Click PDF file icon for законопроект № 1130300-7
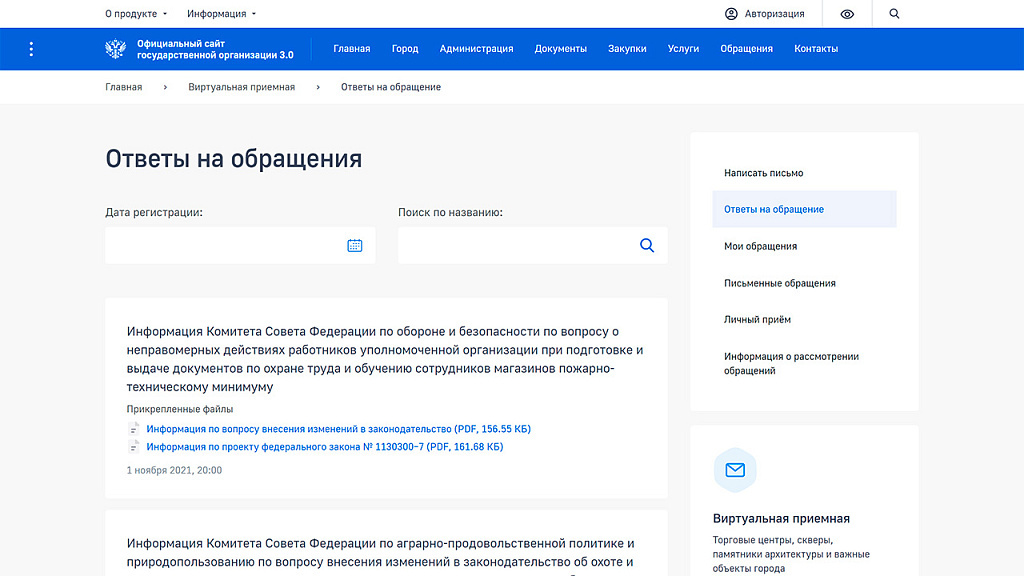This screenshot has height=576, width=1024. click(134, 447)
